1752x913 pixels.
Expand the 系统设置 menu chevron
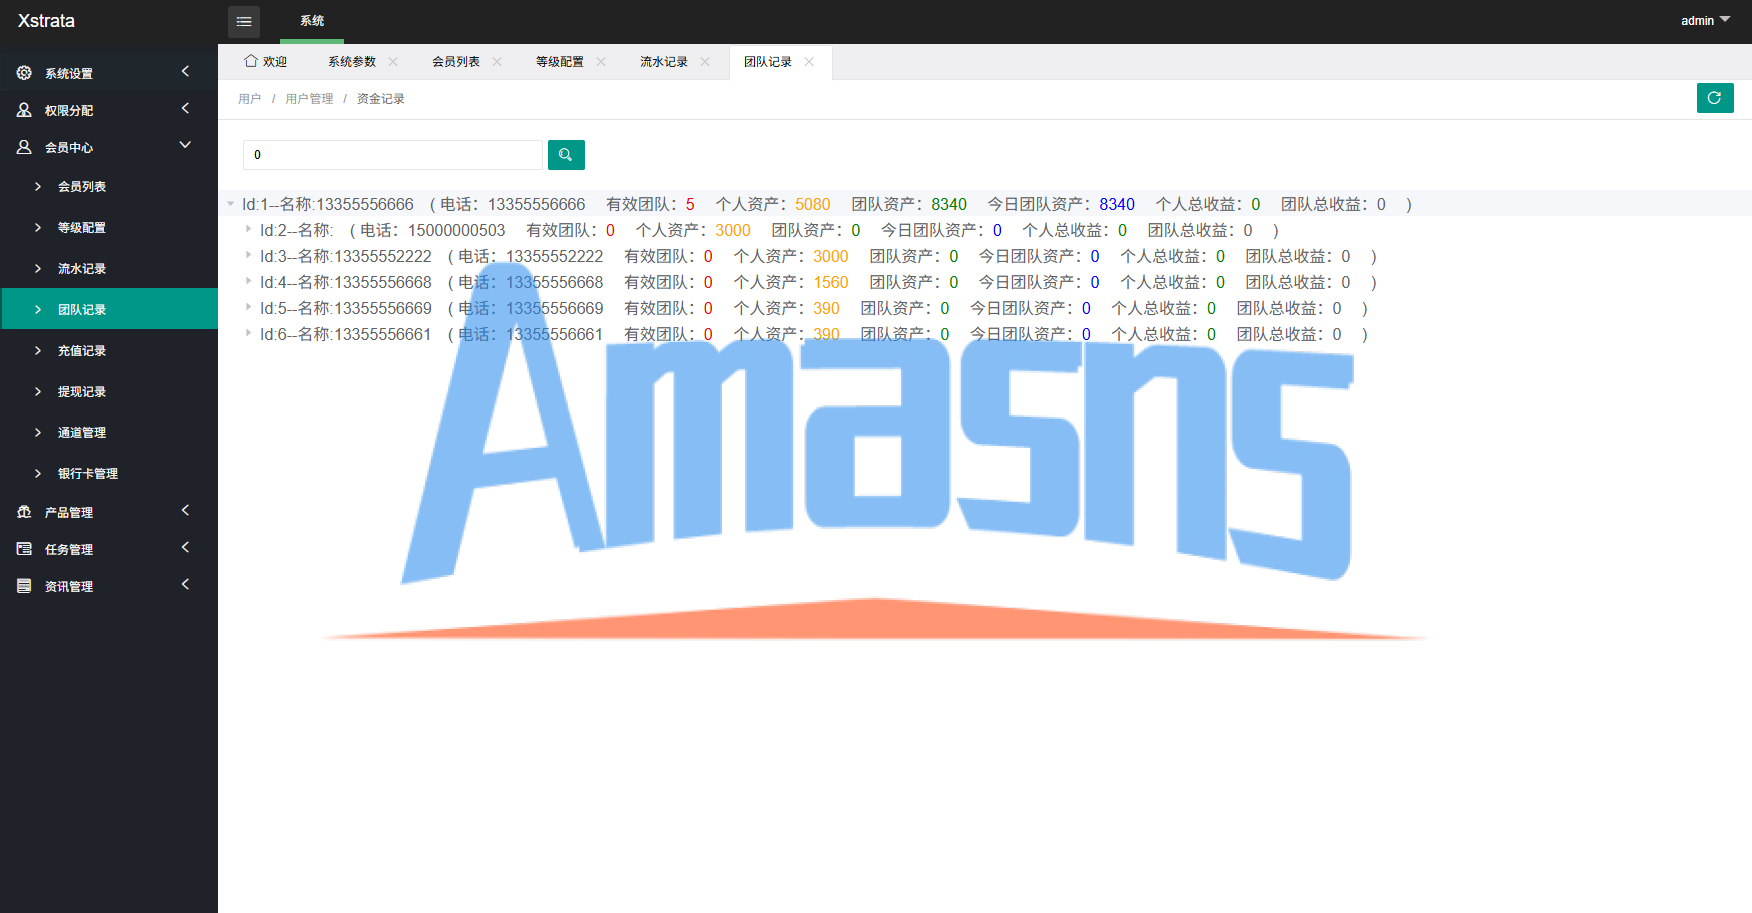point(185,71)
